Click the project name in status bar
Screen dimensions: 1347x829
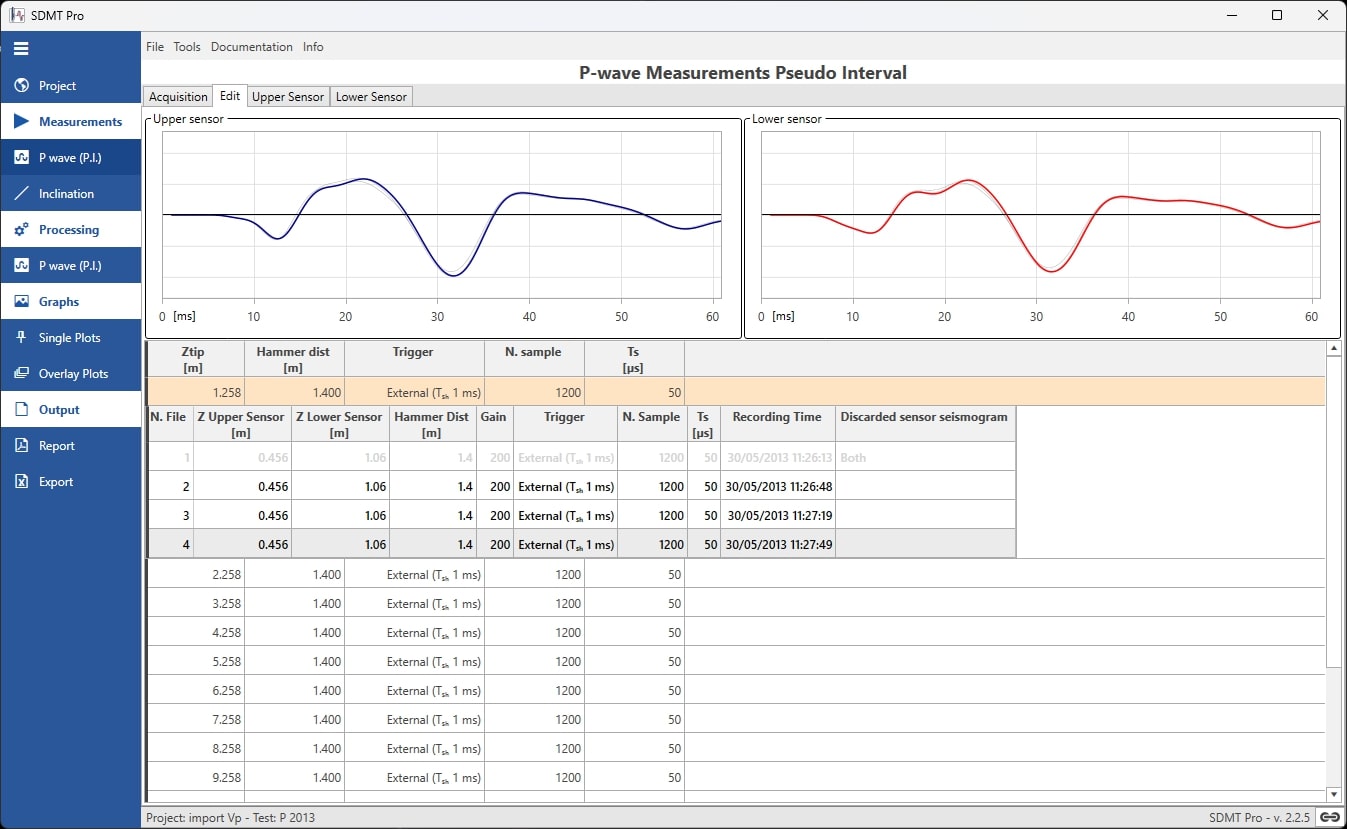tap(230, 817)
